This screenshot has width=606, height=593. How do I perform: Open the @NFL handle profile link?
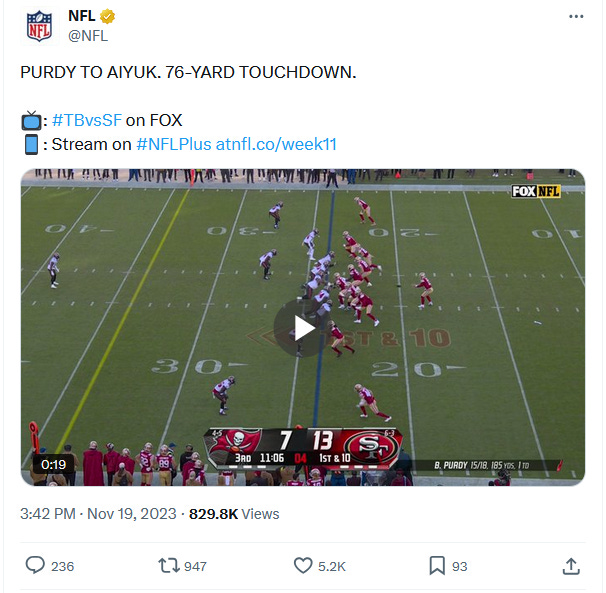pos(88,36)
